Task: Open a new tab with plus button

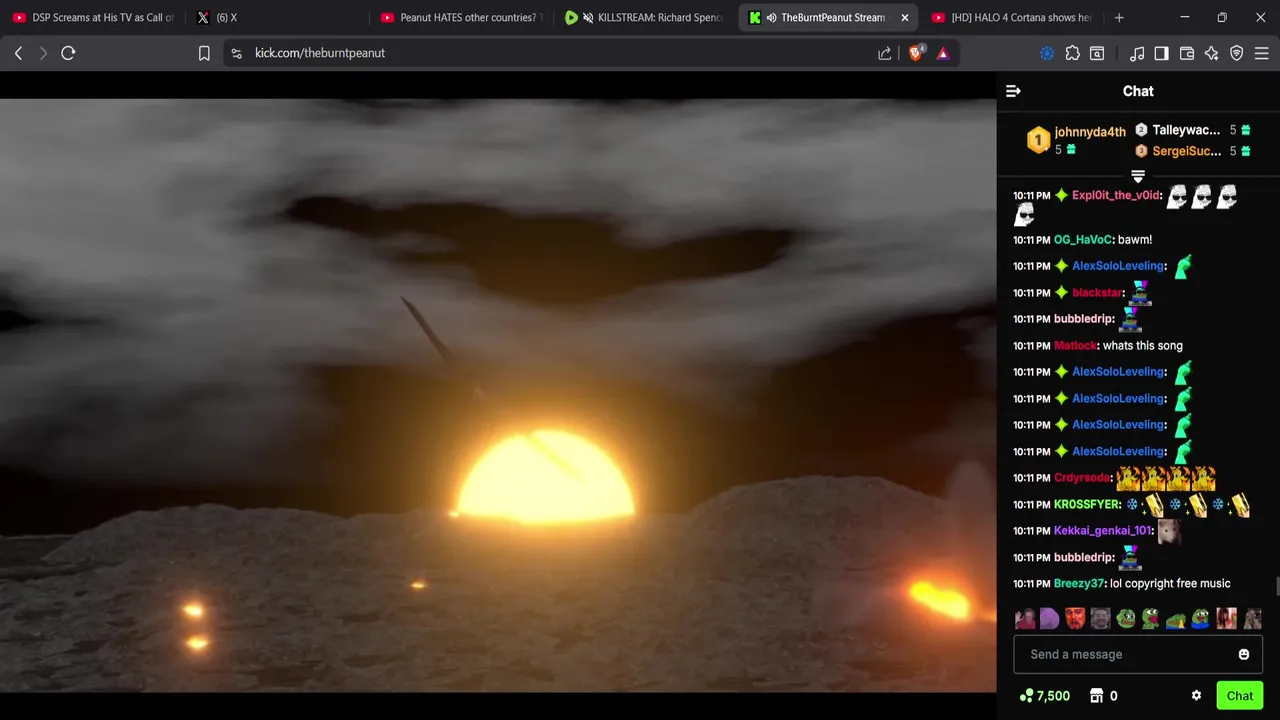Action: click(1119, 17)
